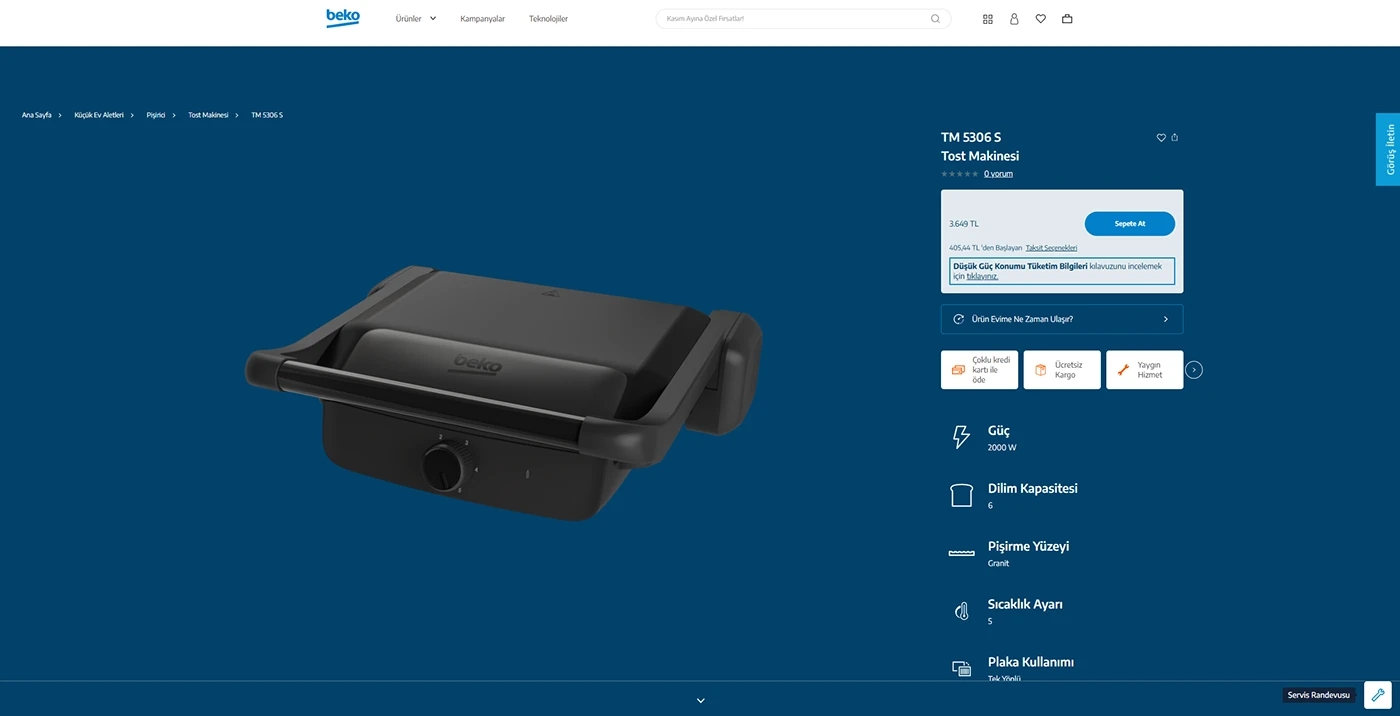Viewport: 1400px width, 716px height.
Task: Click the 3.649 TL price text
Action: click(964, 224)
